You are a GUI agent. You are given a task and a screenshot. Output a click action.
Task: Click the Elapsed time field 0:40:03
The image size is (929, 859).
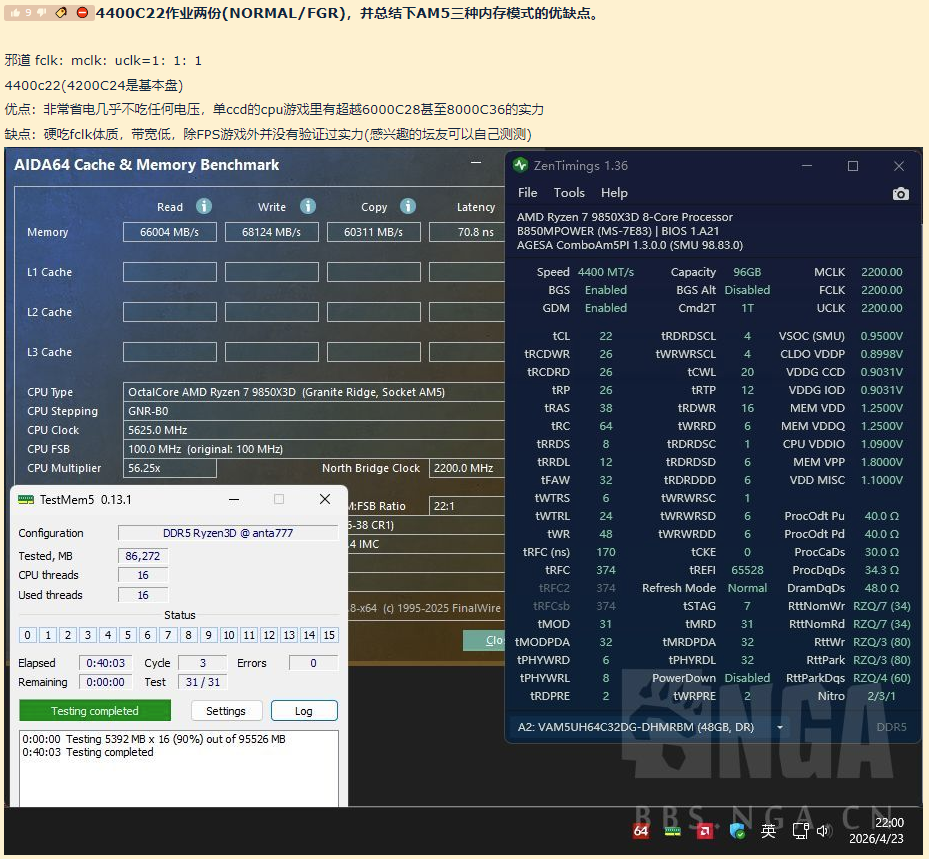(105, 663)
